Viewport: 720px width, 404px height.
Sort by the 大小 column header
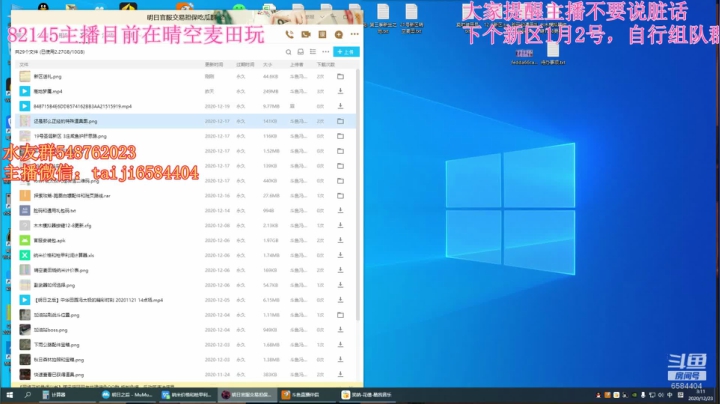coord(267,65)
